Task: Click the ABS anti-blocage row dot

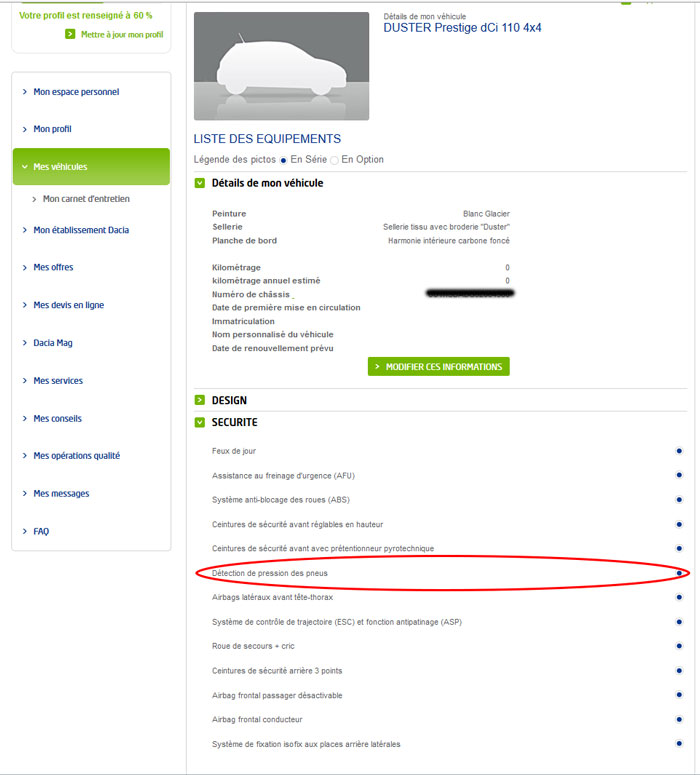Action: tap(679, 500)
